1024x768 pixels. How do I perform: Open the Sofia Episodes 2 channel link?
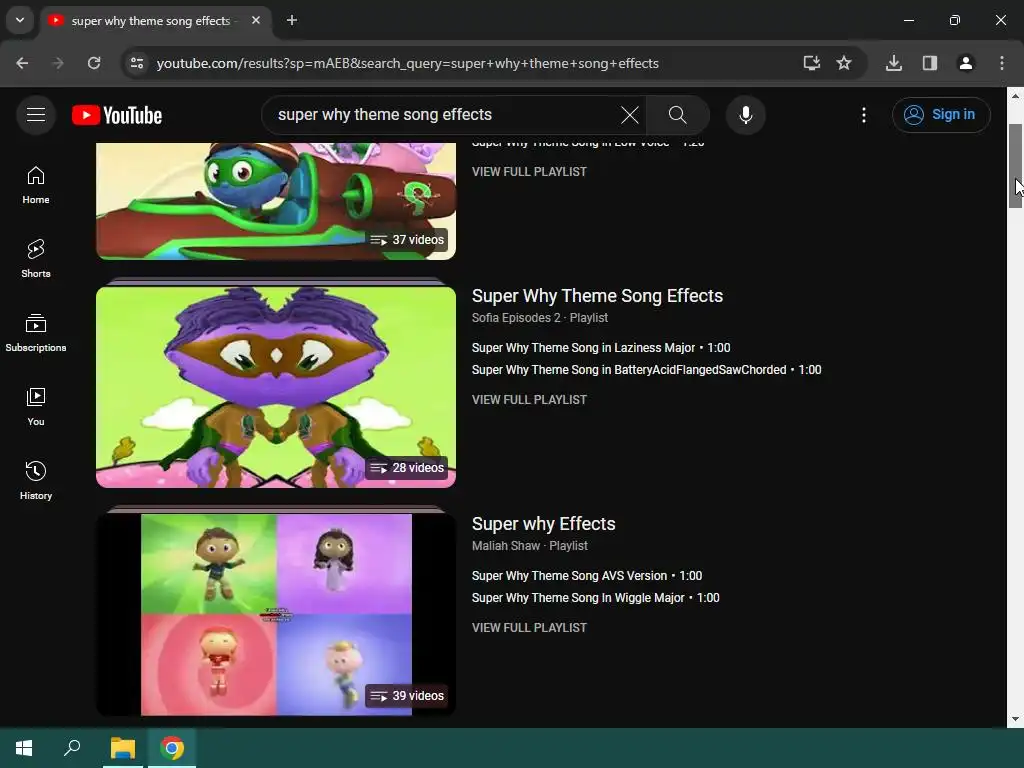(516, 317)
